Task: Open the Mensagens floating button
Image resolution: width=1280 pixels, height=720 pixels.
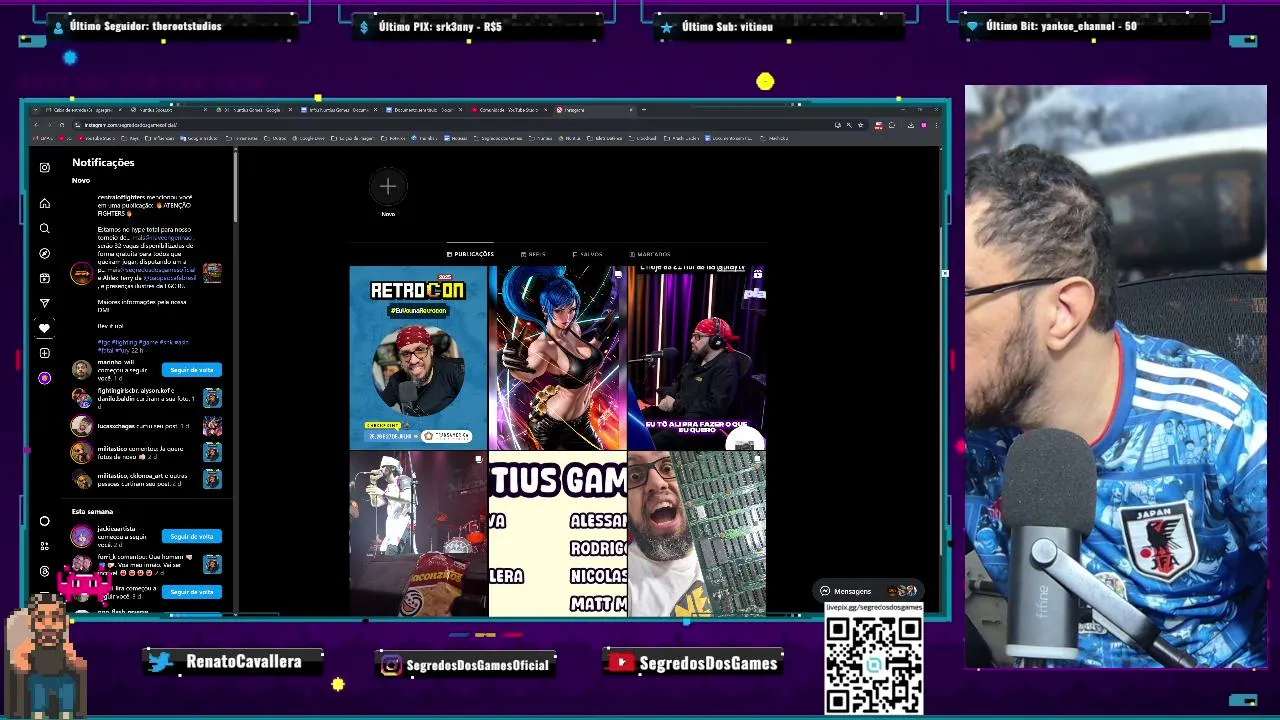Action: (x=868, y=591)
